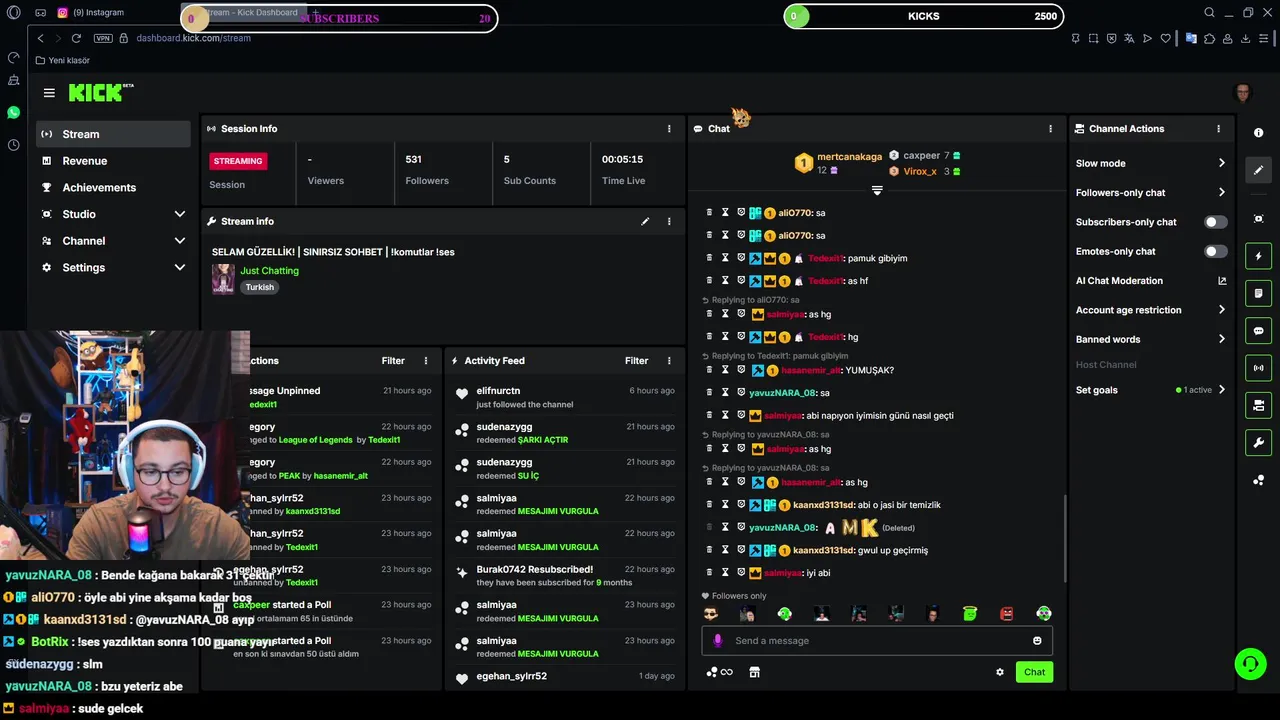The image size is (1280, 720).
Task: Click the Kick logo
Action: tap(101, 93)
